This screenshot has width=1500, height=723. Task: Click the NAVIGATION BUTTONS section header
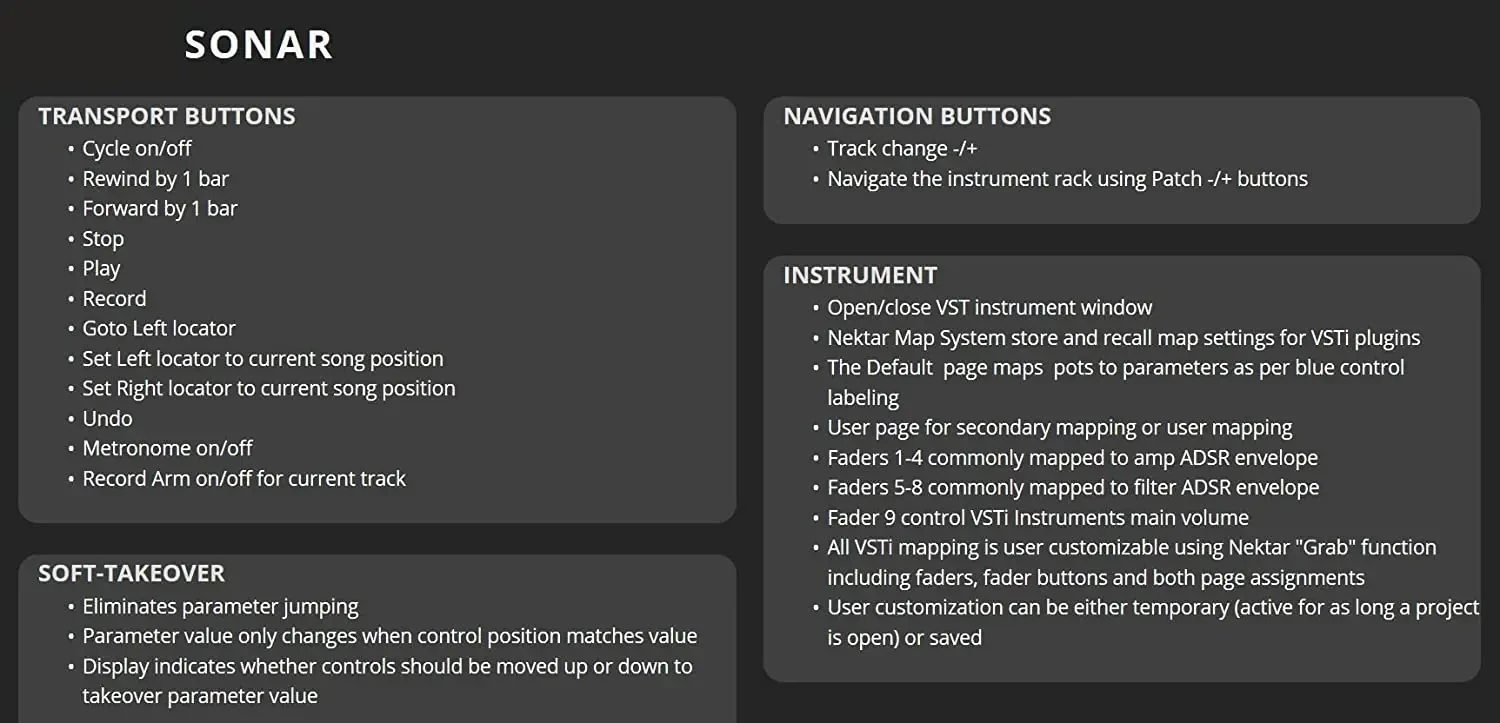click(x=917, y=116)
